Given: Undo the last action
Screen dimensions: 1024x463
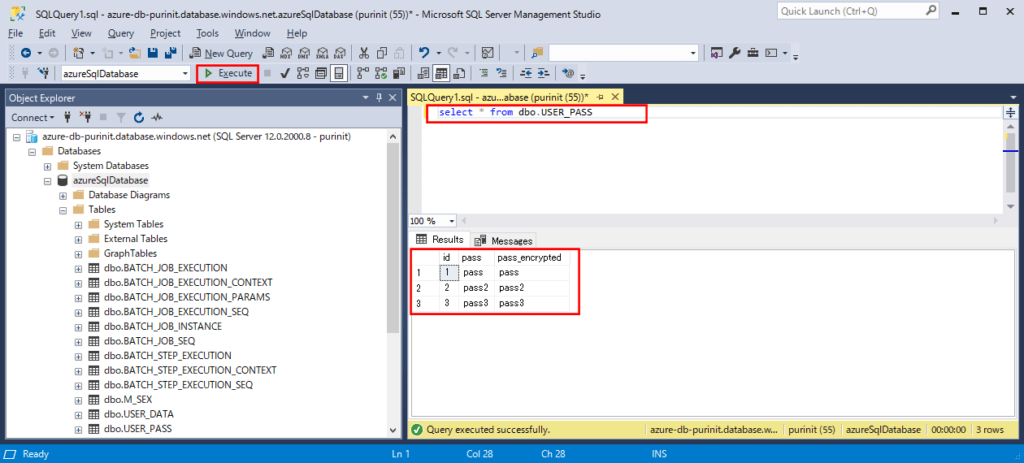Looking at the screenshot, I should [x=424, y=54].
